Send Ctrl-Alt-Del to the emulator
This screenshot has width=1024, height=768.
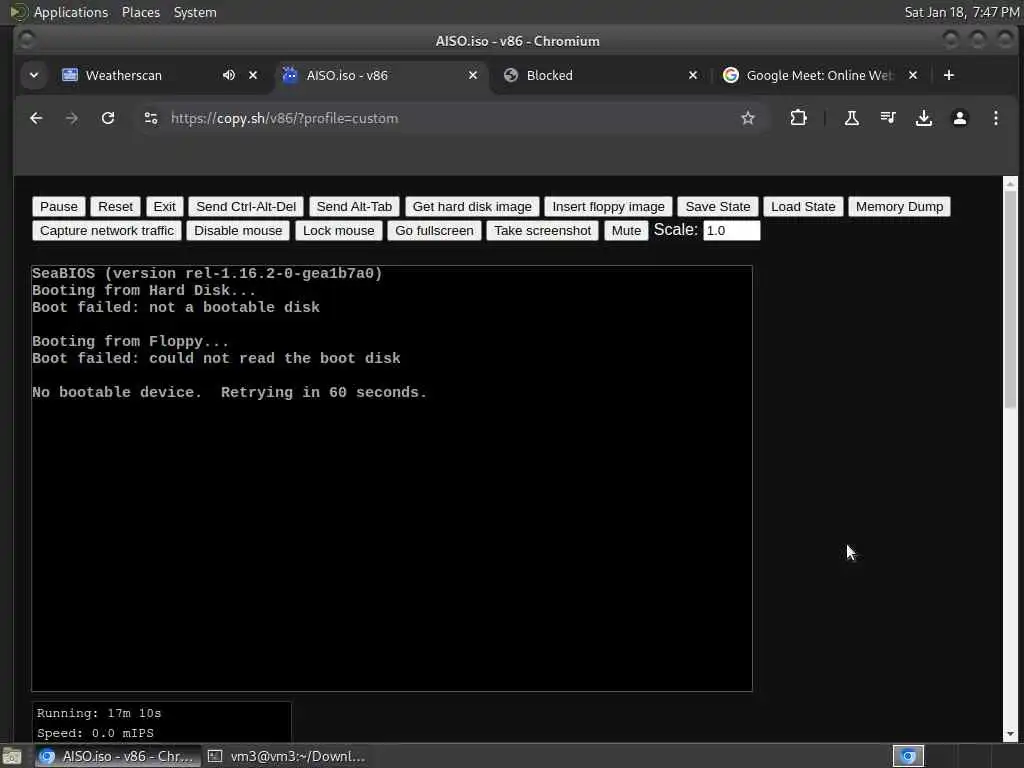(246, 206)
